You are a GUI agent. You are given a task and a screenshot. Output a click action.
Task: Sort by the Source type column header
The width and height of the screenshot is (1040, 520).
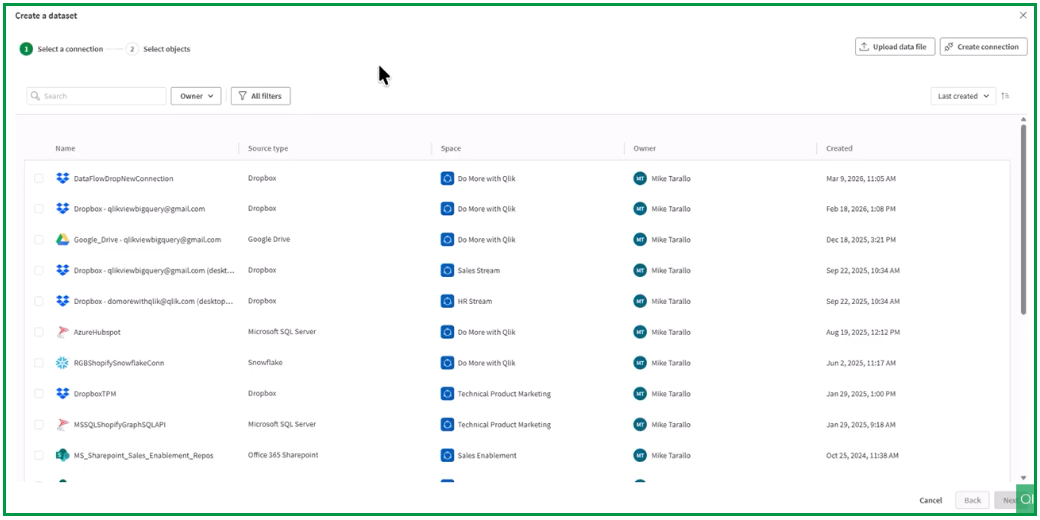[268, 148]
